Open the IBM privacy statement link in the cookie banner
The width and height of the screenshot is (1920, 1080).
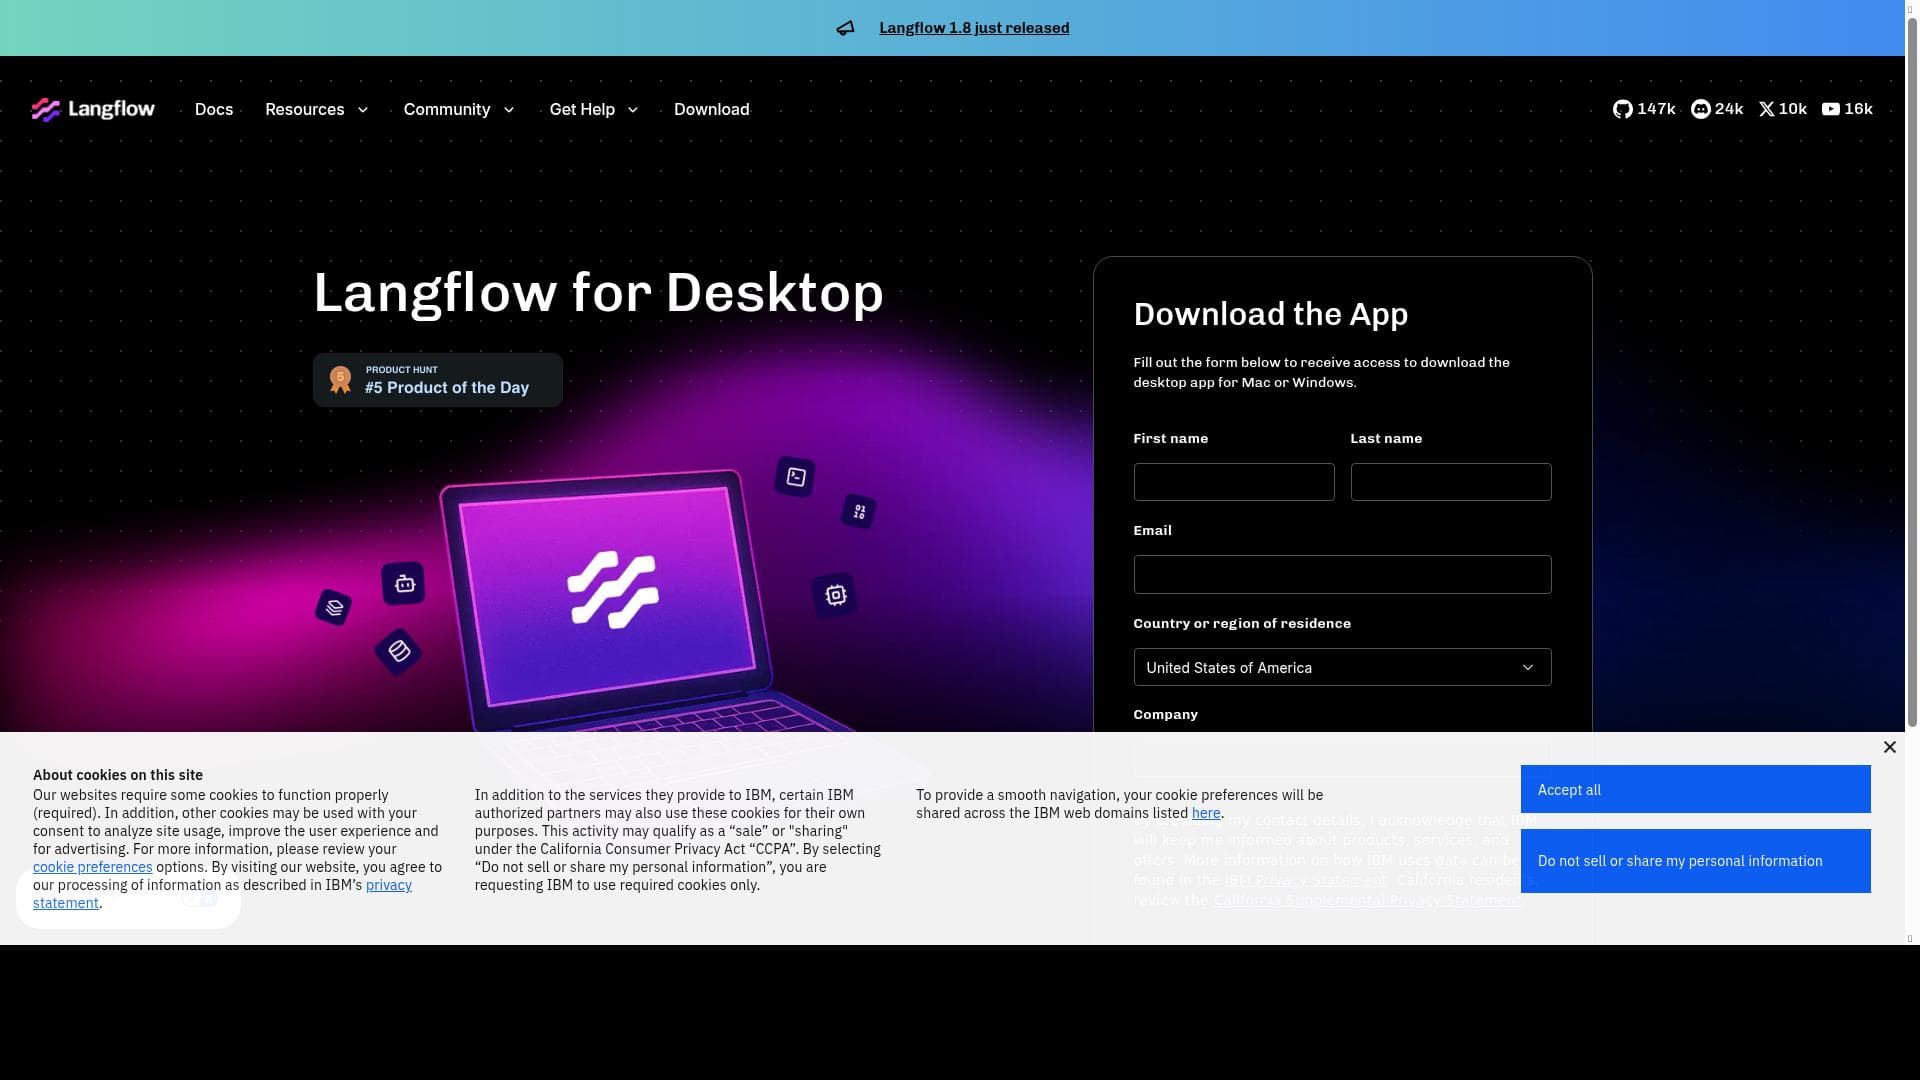point(388,885)
